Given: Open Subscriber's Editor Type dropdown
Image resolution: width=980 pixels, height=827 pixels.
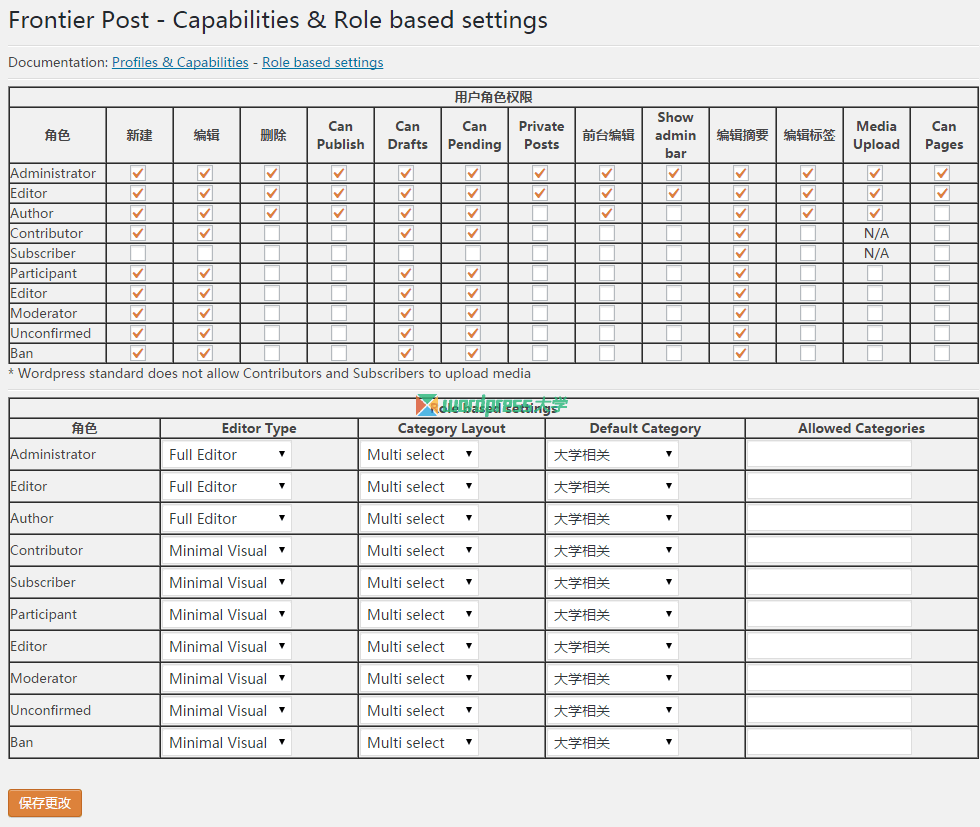Looking at the screenshot, I should [x=227, y=583].
